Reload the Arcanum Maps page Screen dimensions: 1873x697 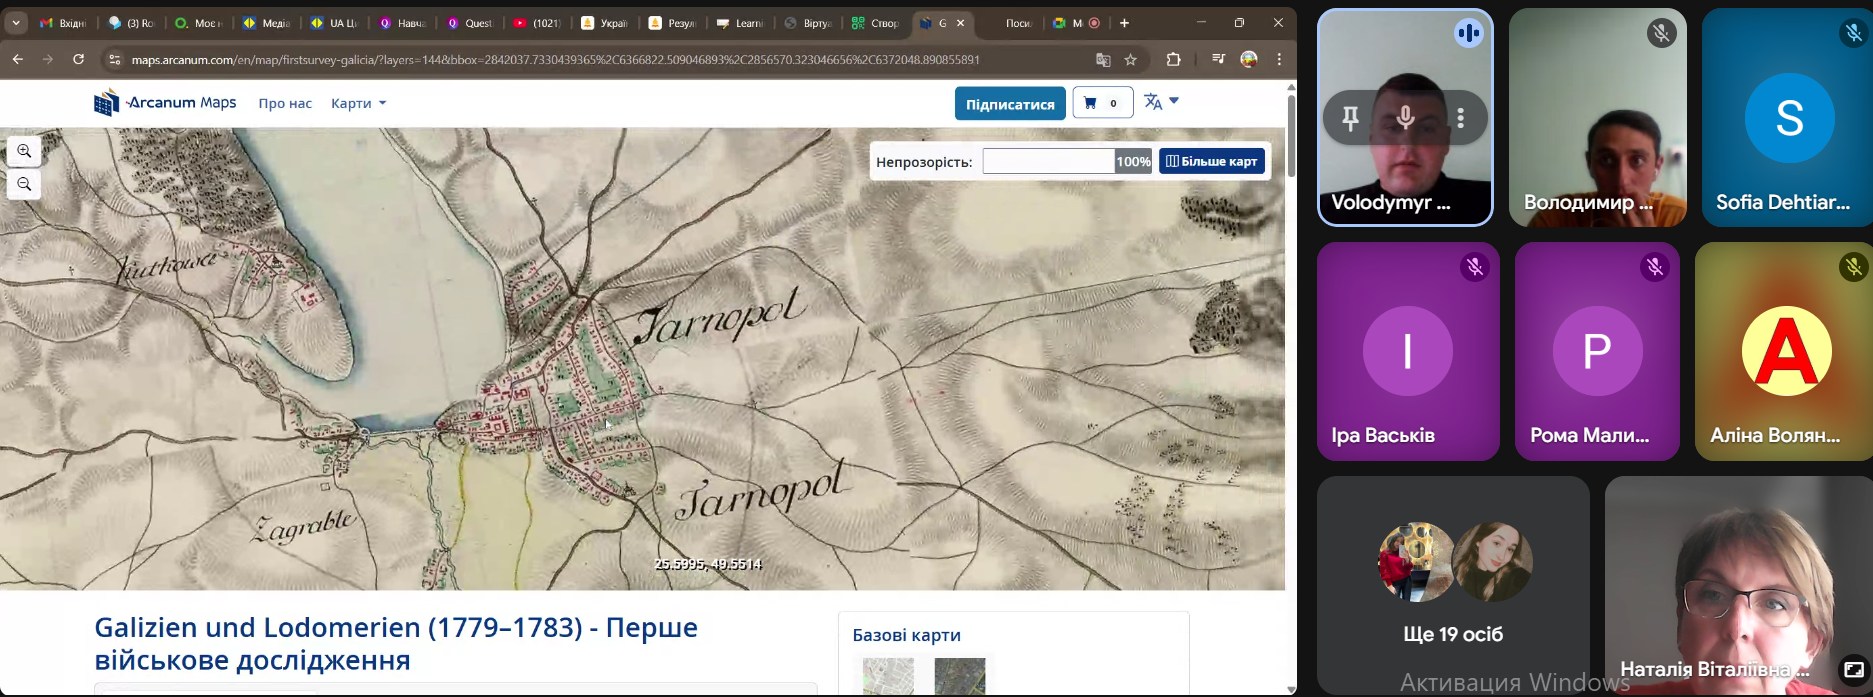[x=79, y=60]
